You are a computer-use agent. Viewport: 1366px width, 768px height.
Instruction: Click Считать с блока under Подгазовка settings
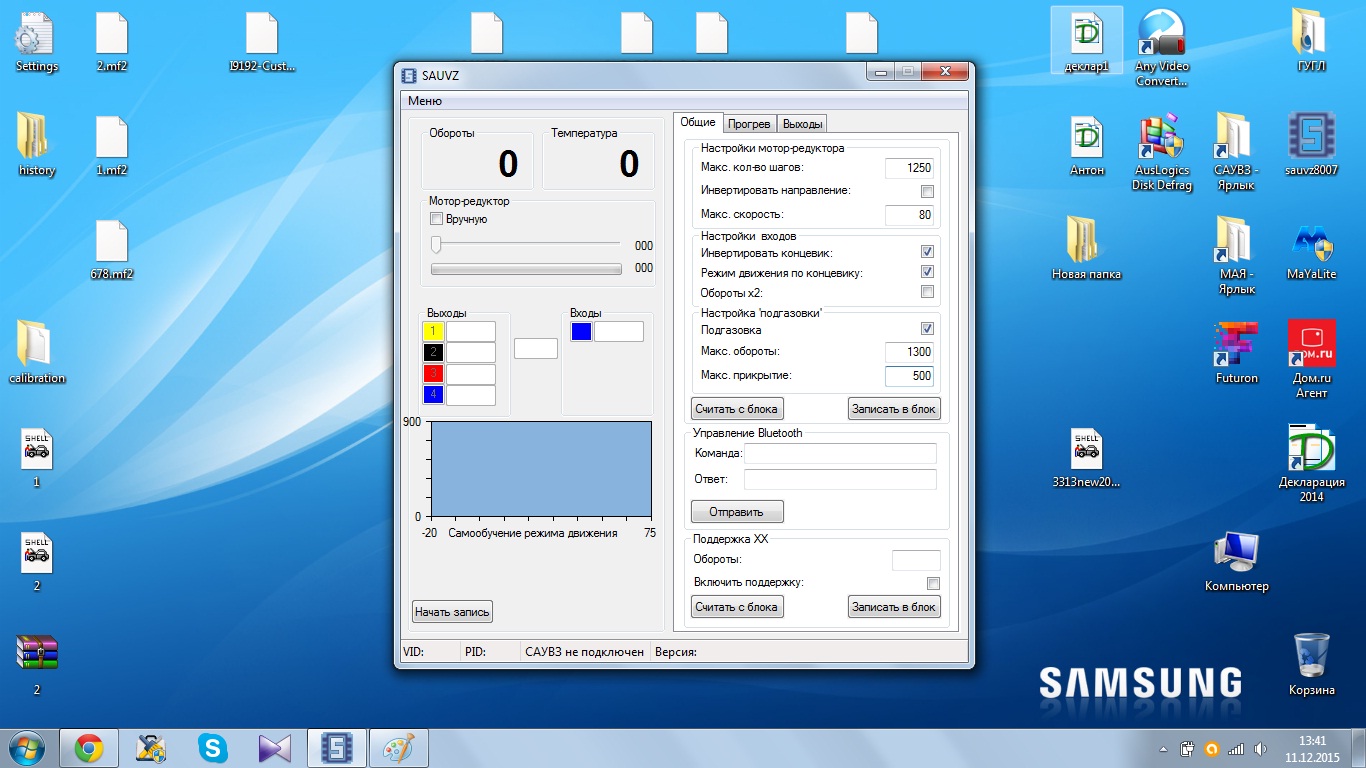click(737, 408)
